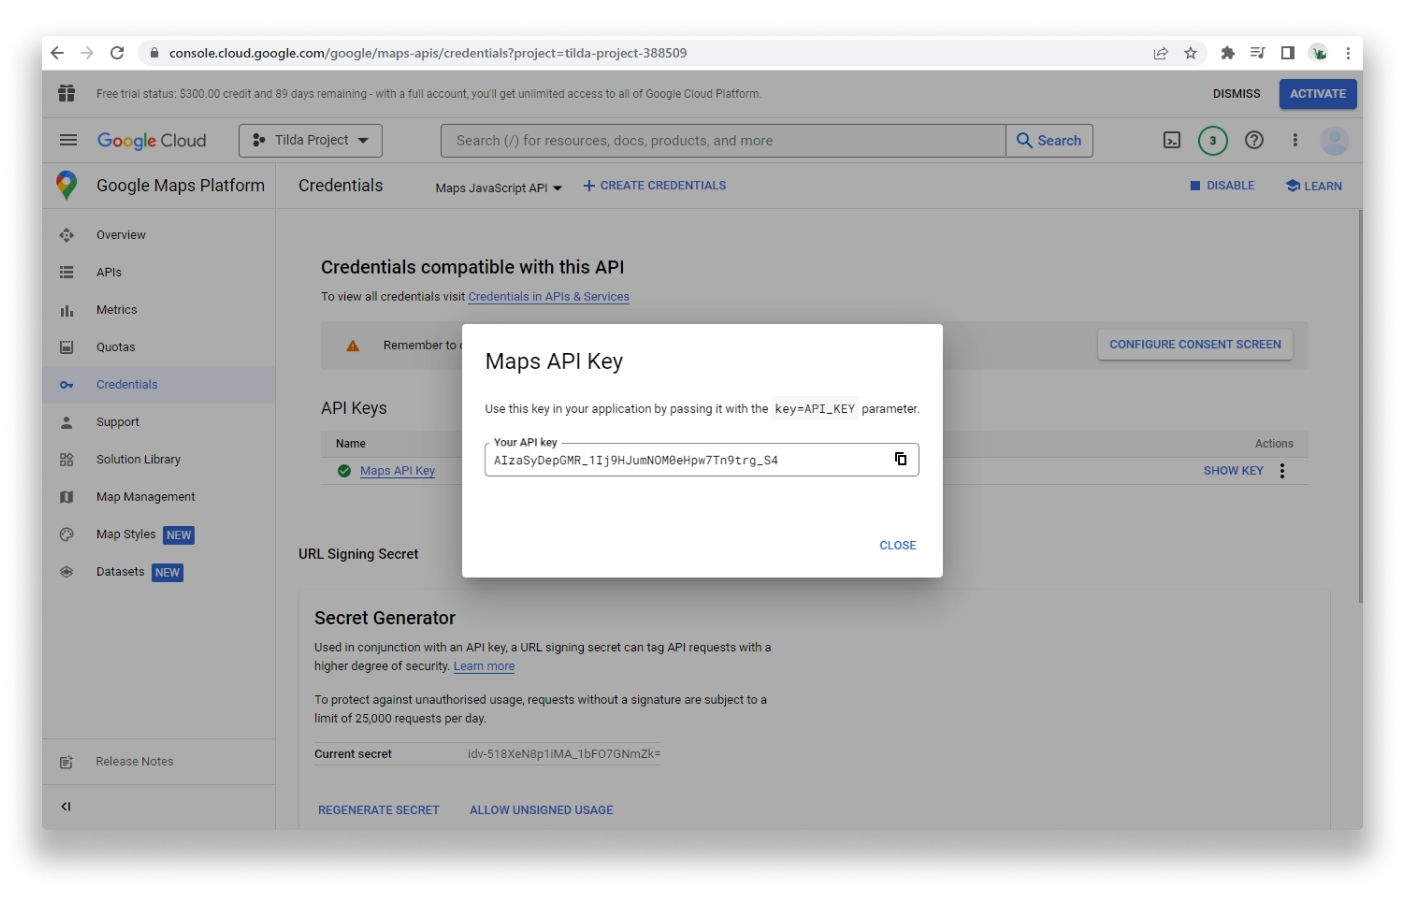The width and height of the screenshot is (1406, 907).
Task: Open notifications badge showing 3
Action: 1213,140
